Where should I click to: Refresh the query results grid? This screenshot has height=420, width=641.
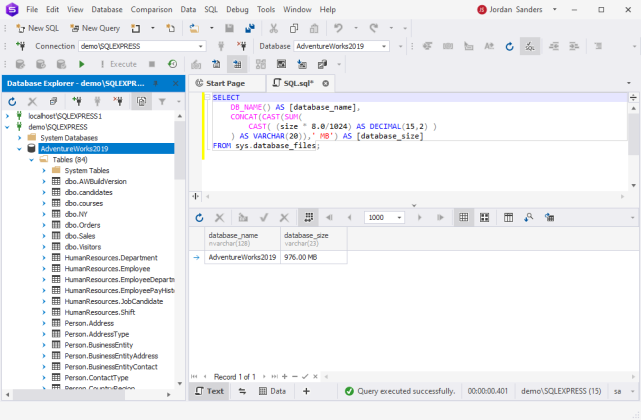(200, 217)
